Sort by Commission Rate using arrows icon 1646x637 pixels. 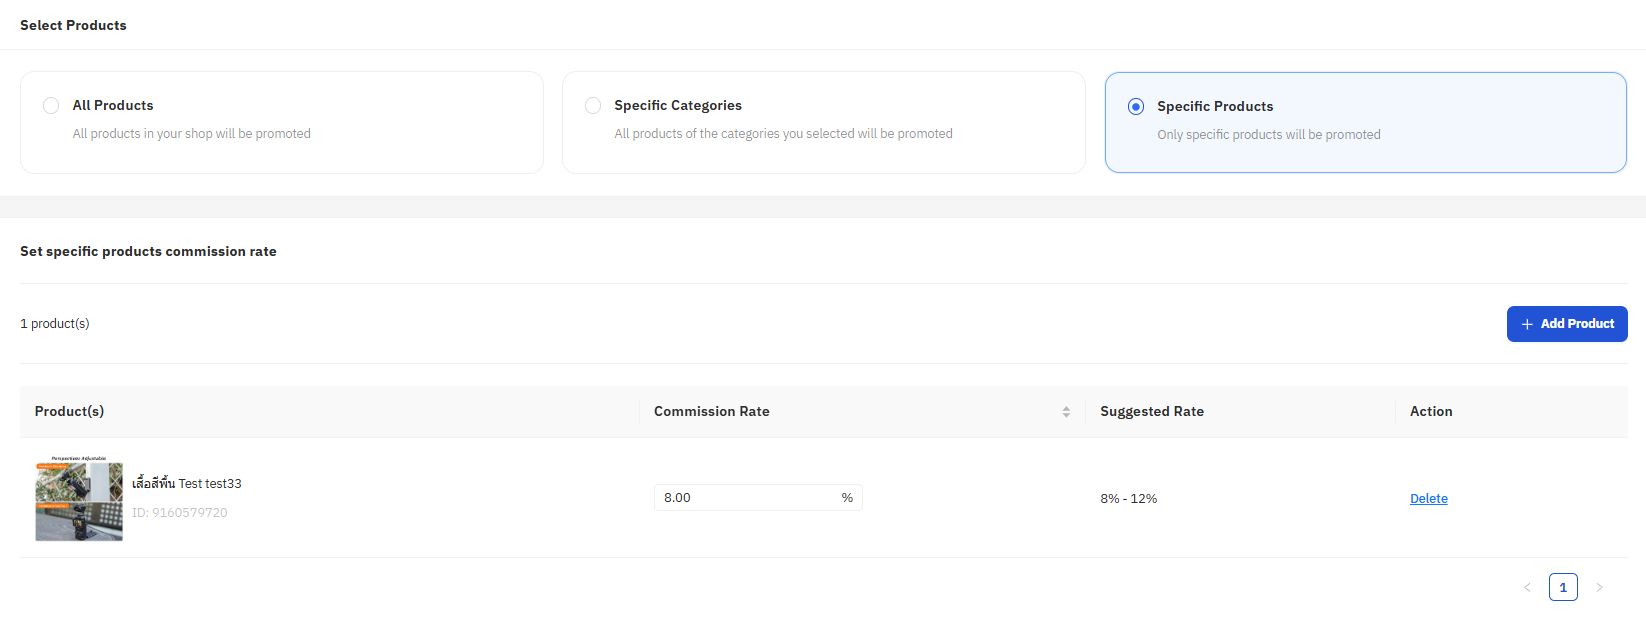point(1066,412)
